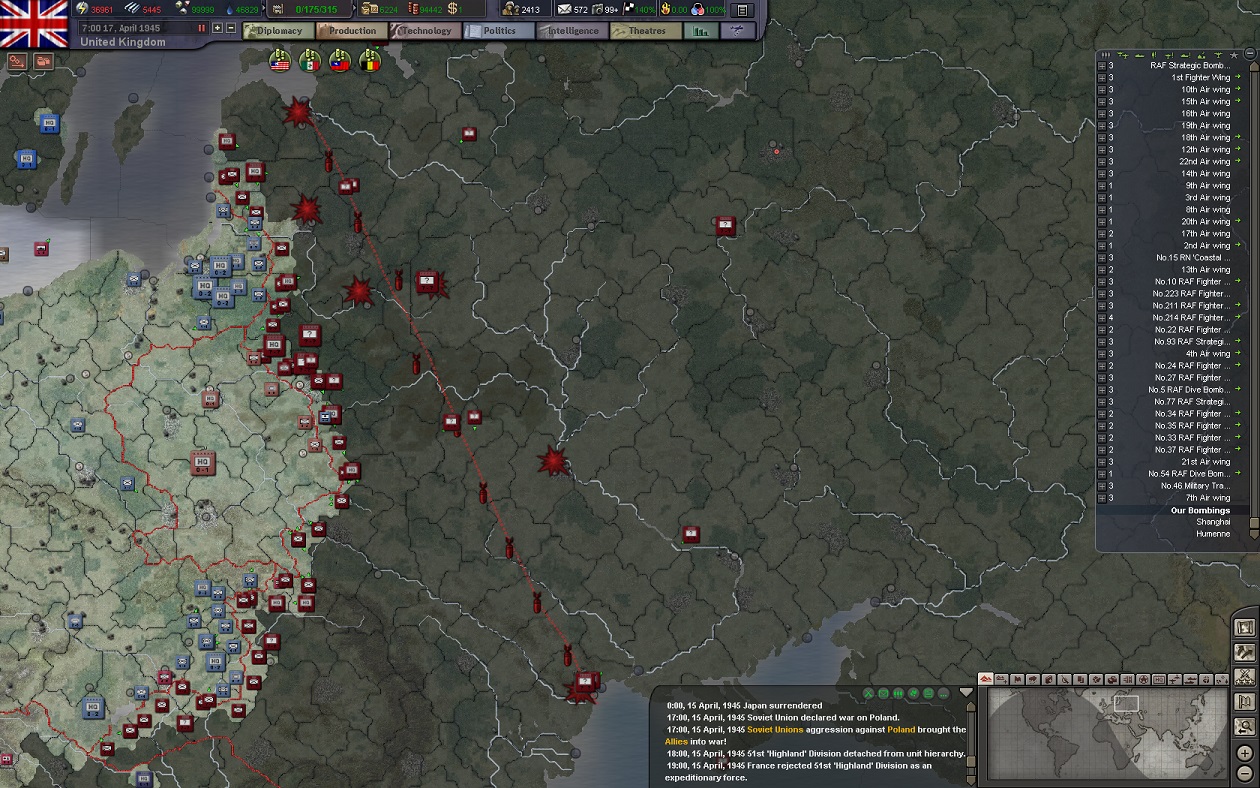Click the United Kingdom flag

[34, 23]
